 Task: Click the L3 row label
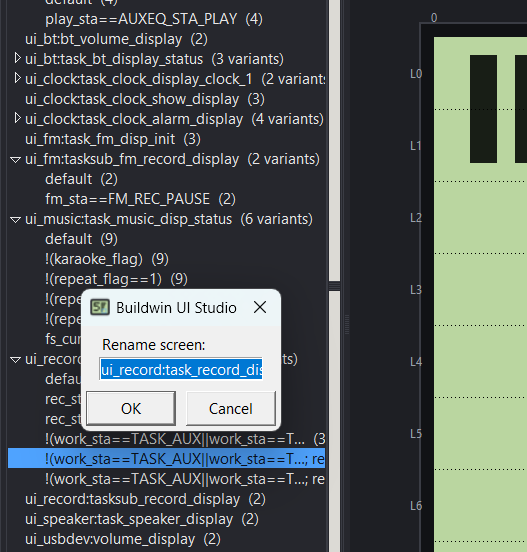pyautogui.click(x=416, y=290)
